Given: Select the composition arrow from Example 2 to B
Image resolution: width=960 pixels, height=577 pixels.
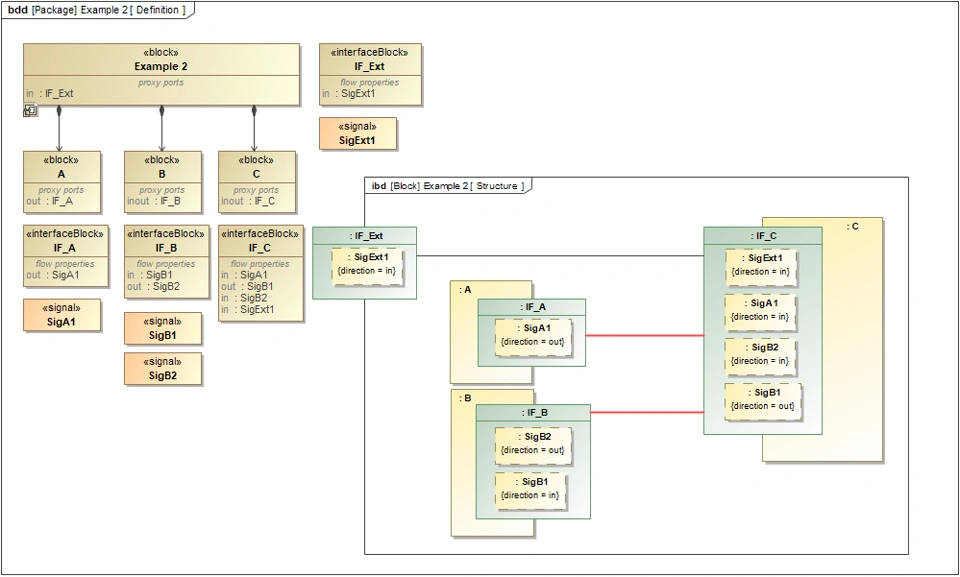Looking at the screenshot, I should pyautogui.click(x=162, y=129).
